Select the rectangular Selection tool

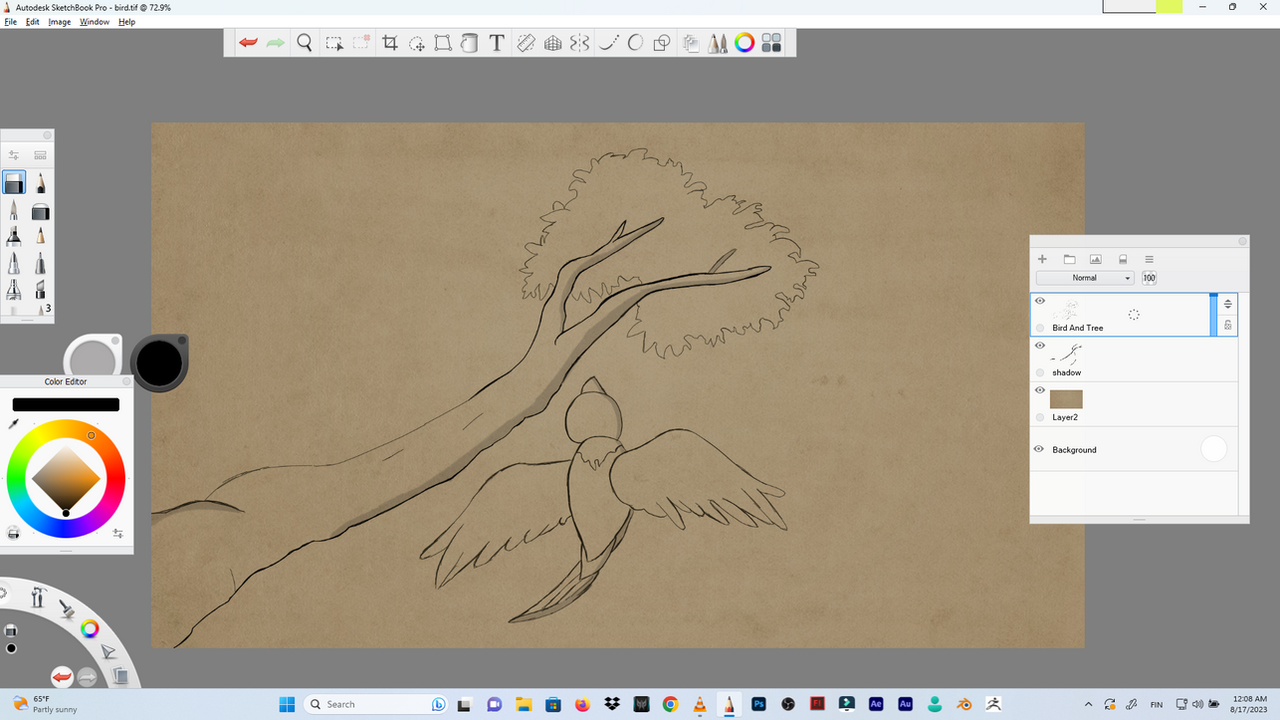click(x=335, y=43)
